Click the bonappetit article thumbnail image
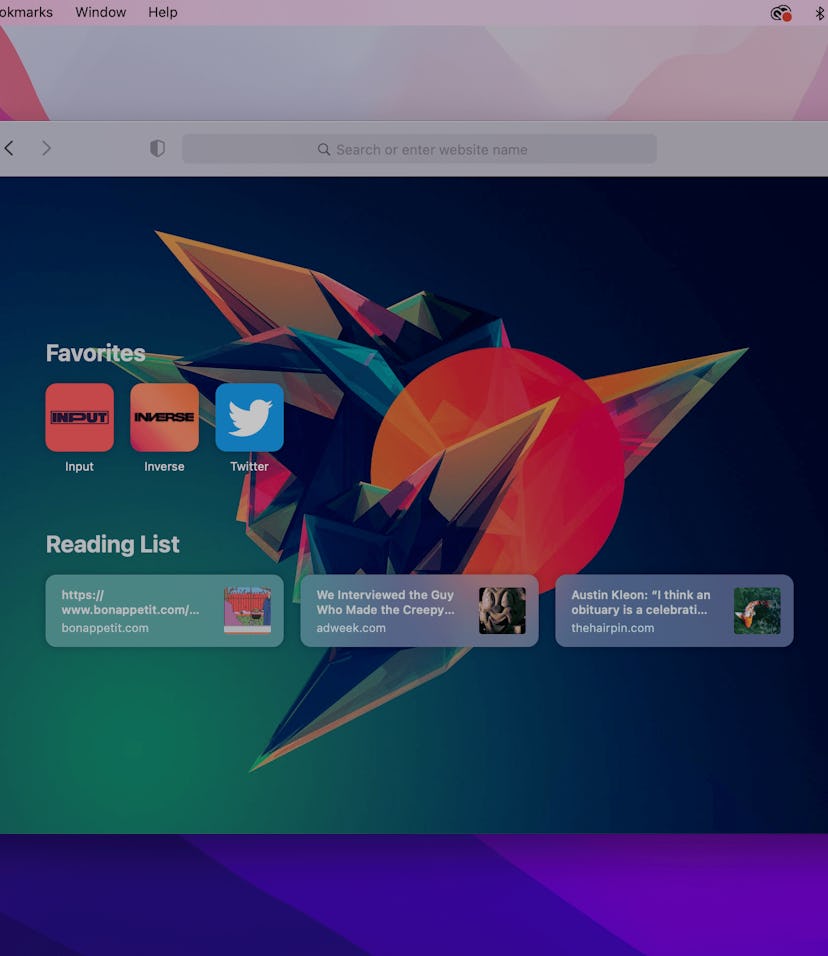This screenshot has width=828, height=956. coord(247,610)
